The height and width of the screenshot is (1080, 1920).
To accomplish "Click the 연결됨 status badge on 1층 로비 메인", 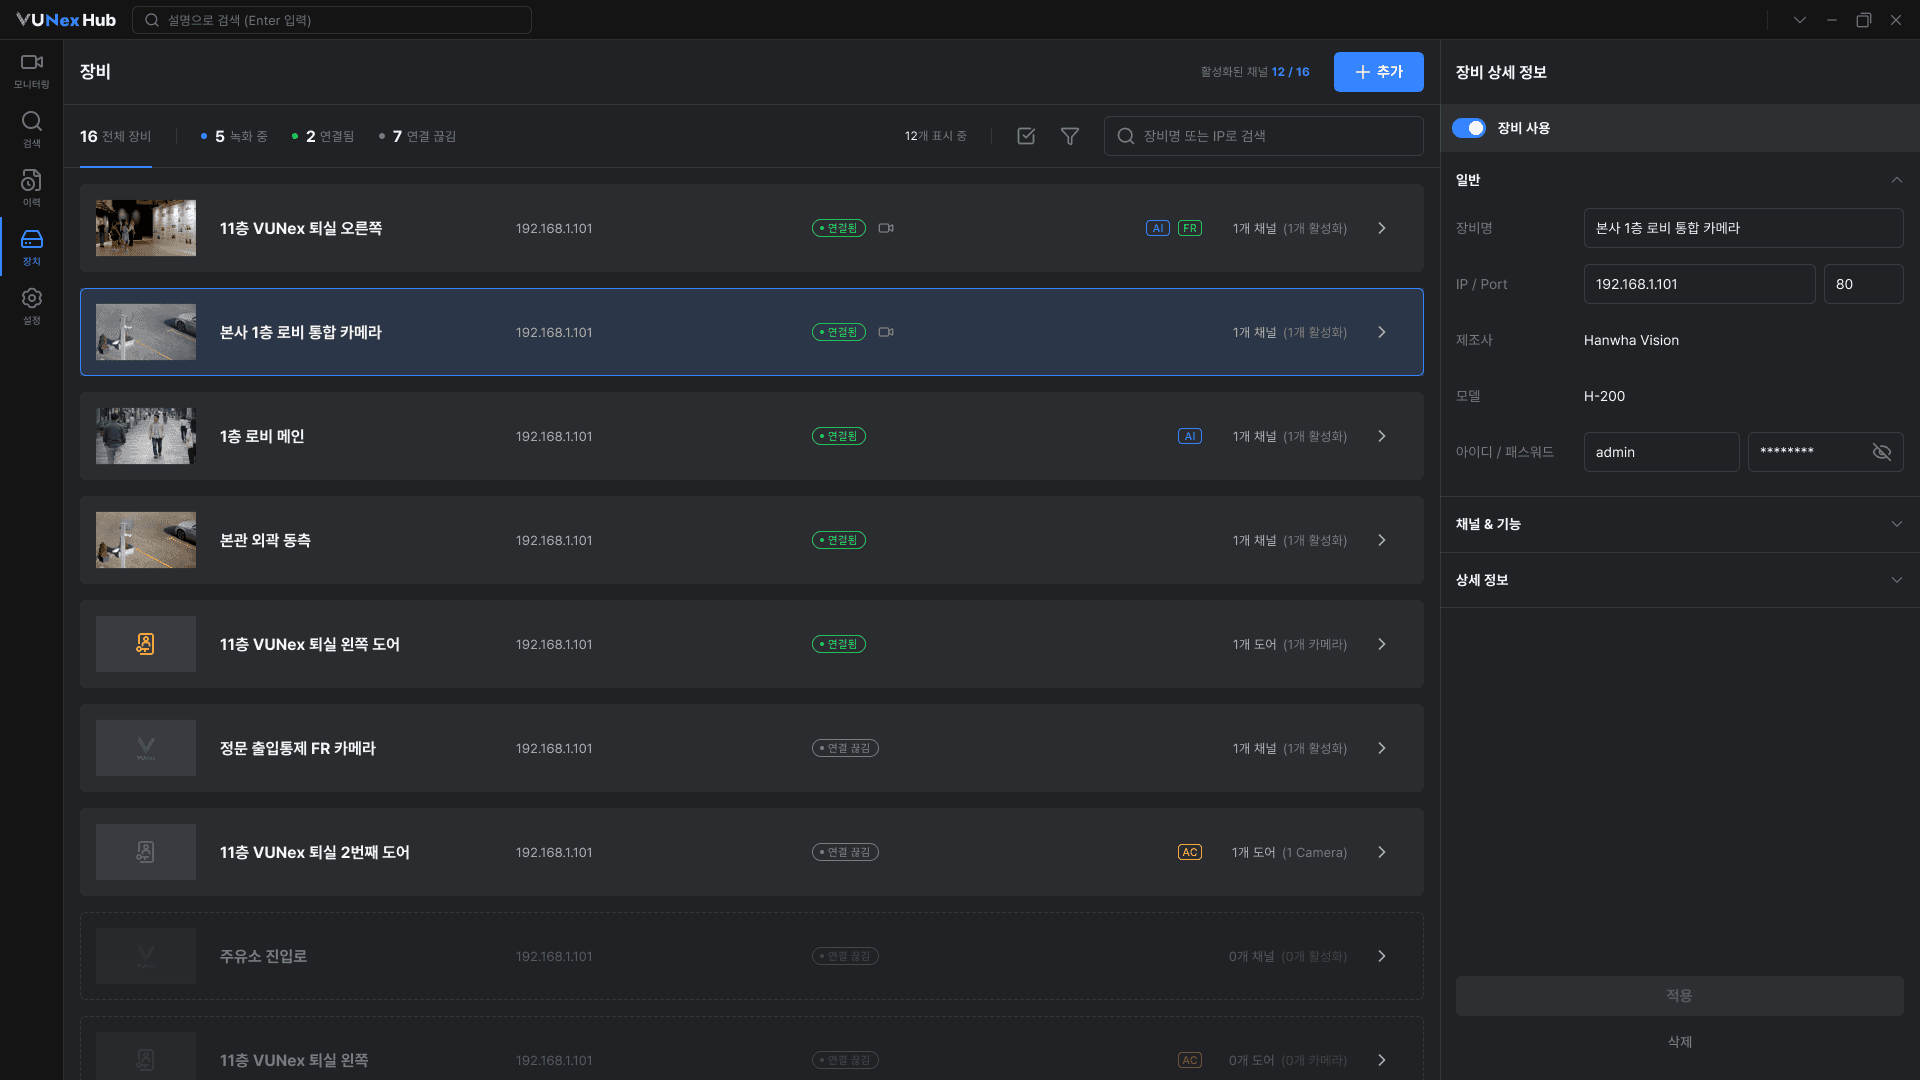I will coord(839,436).
